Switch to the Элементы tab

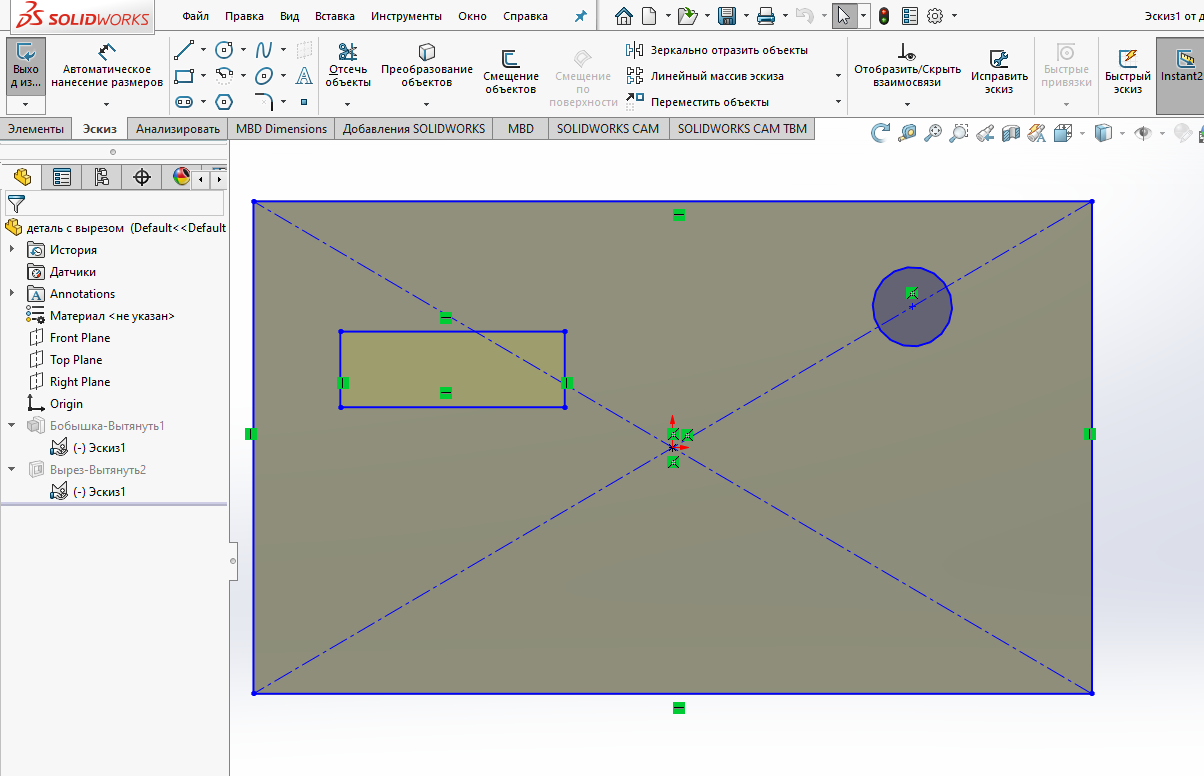(x=36, y=128)
